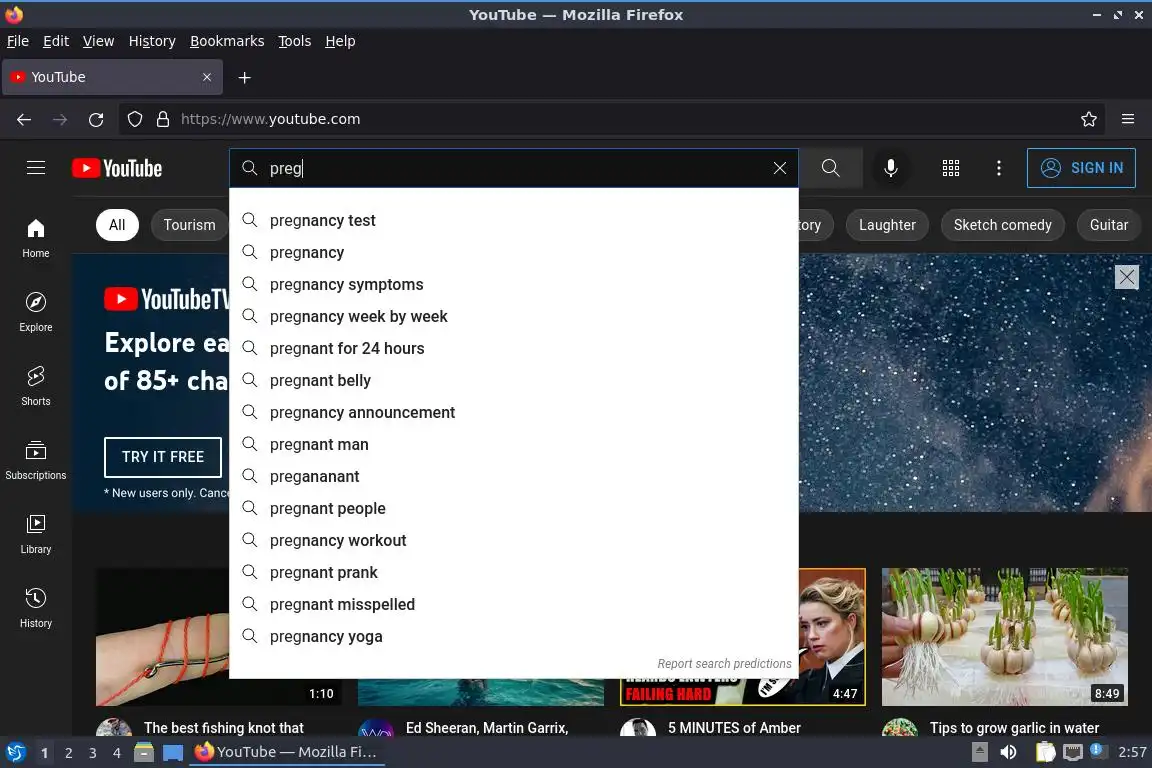Open the Tools menu
This screenshot has height=768, width=1152.
click(295, 41)
